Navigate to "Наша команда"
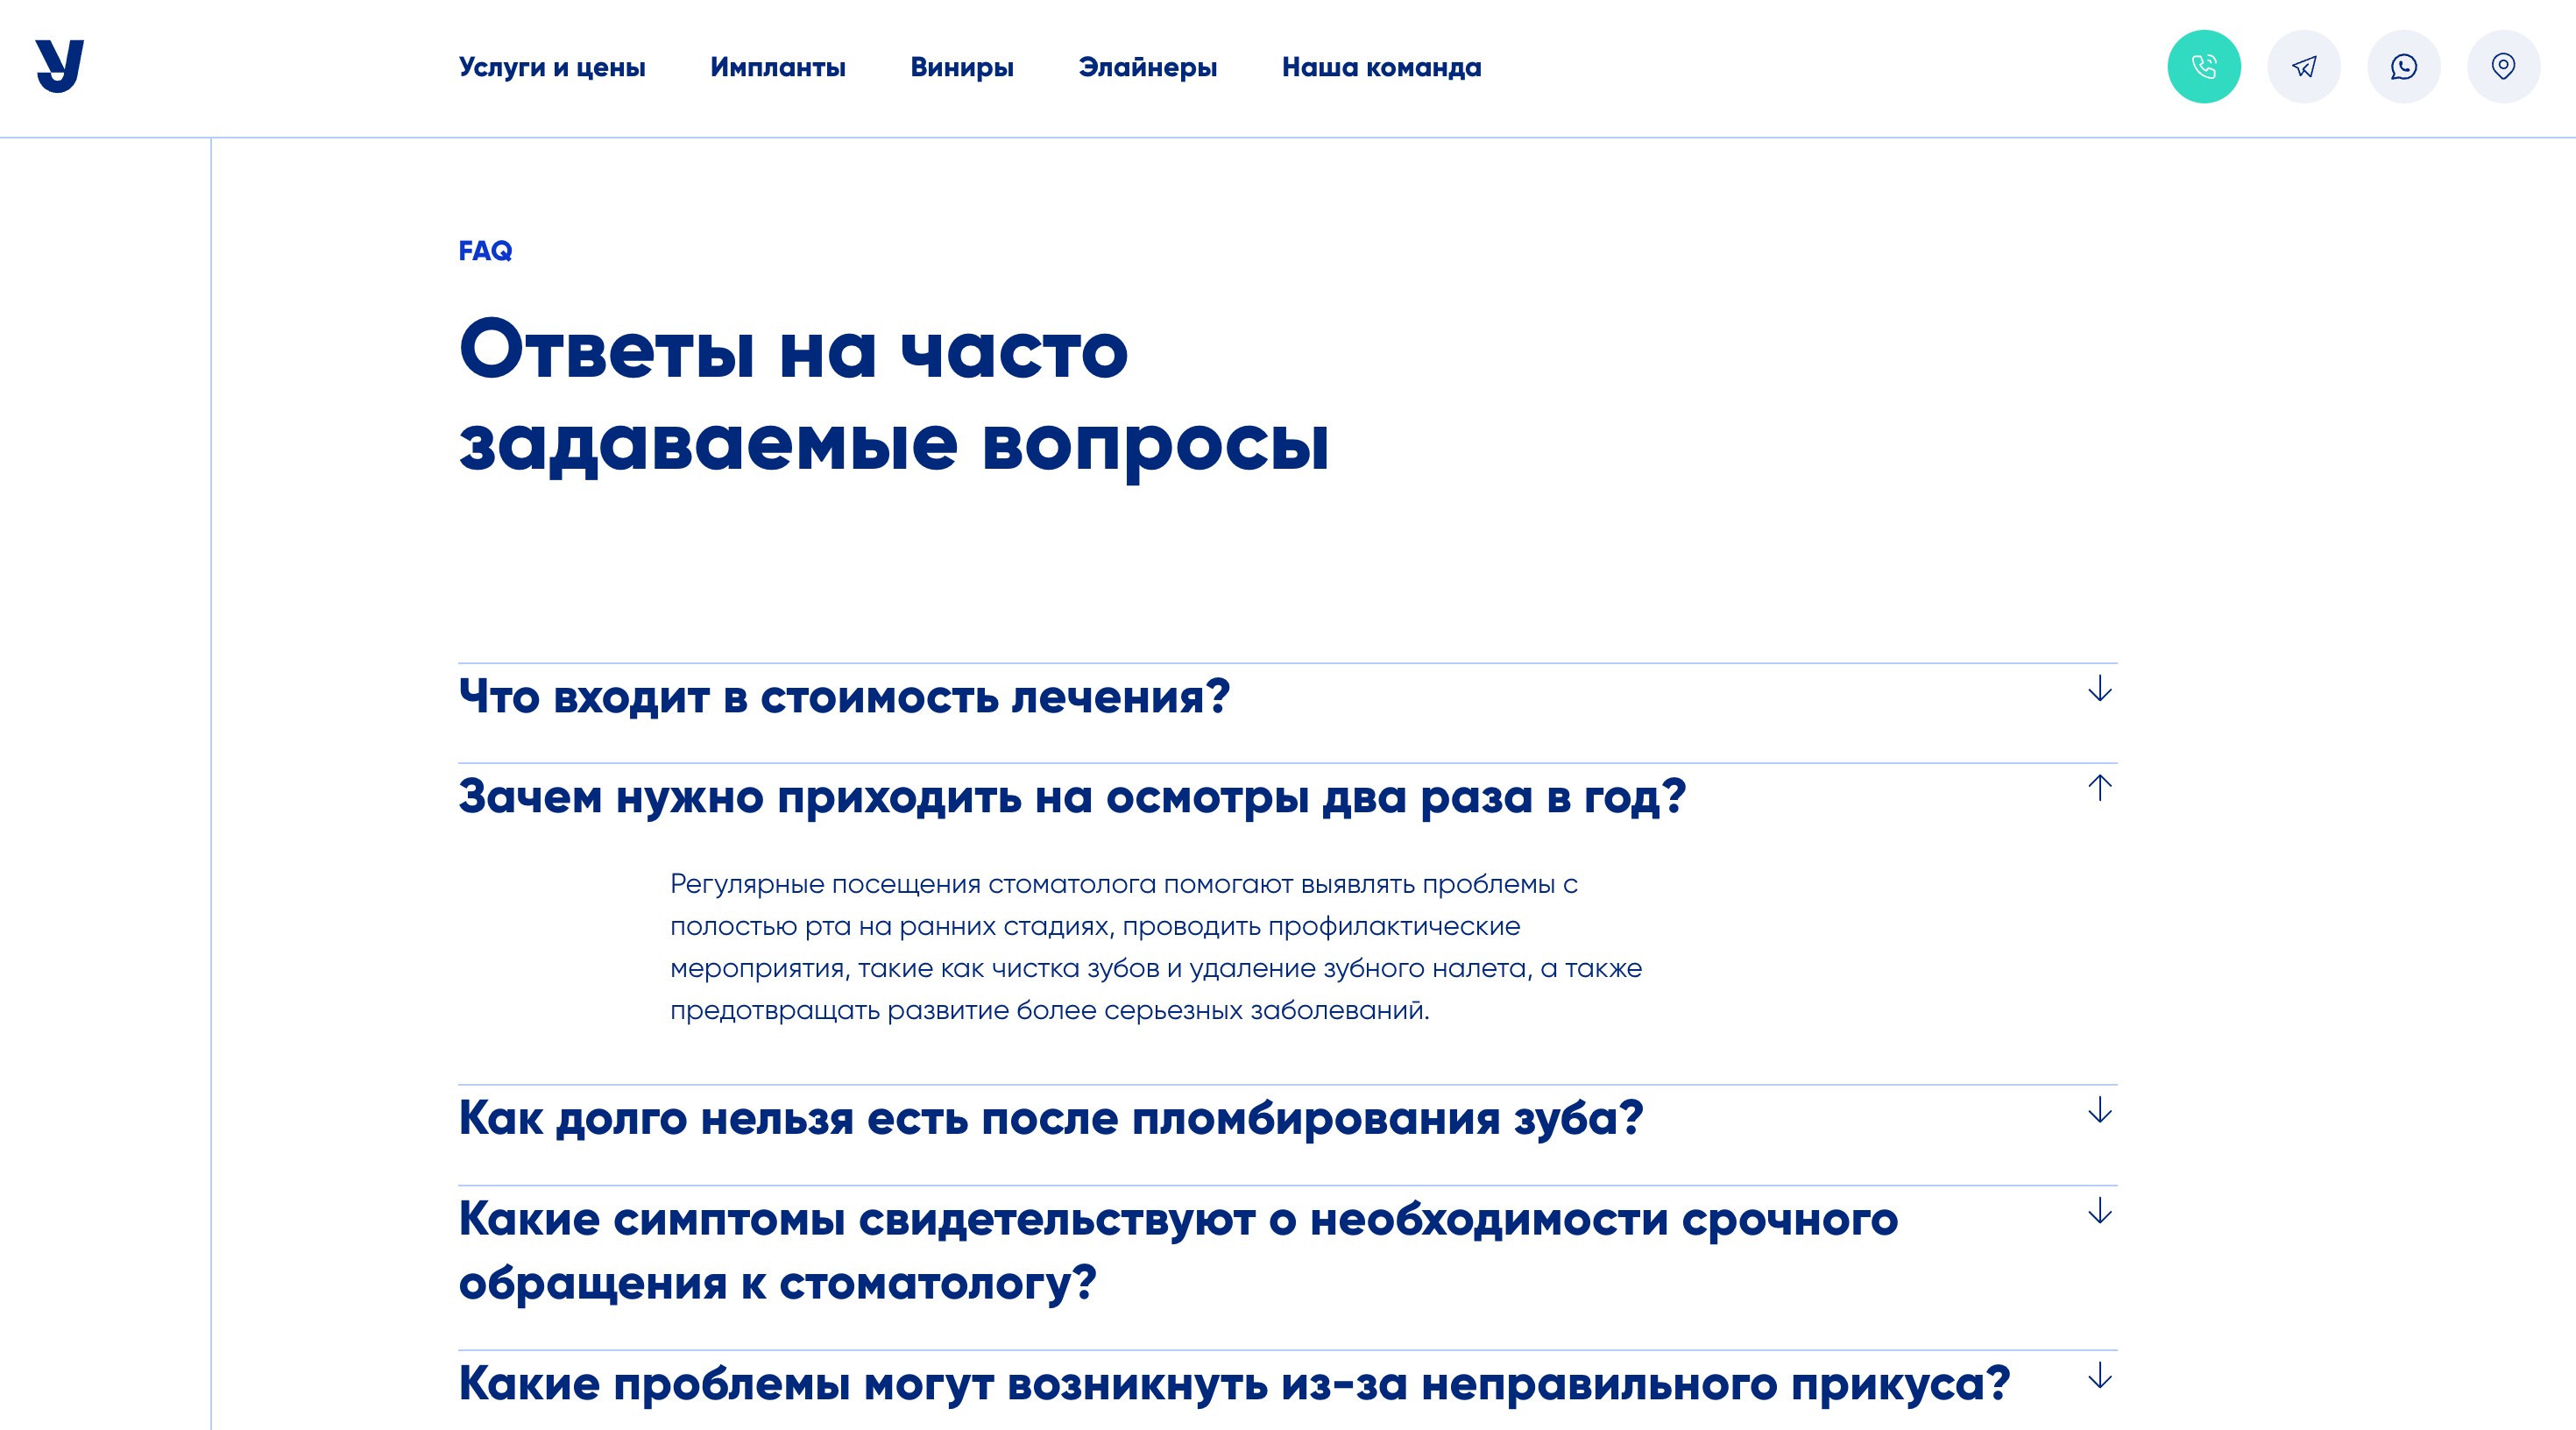The height and width of the screenshot is (1430, 2576). pyautogui.click(x=1381, y=67)
